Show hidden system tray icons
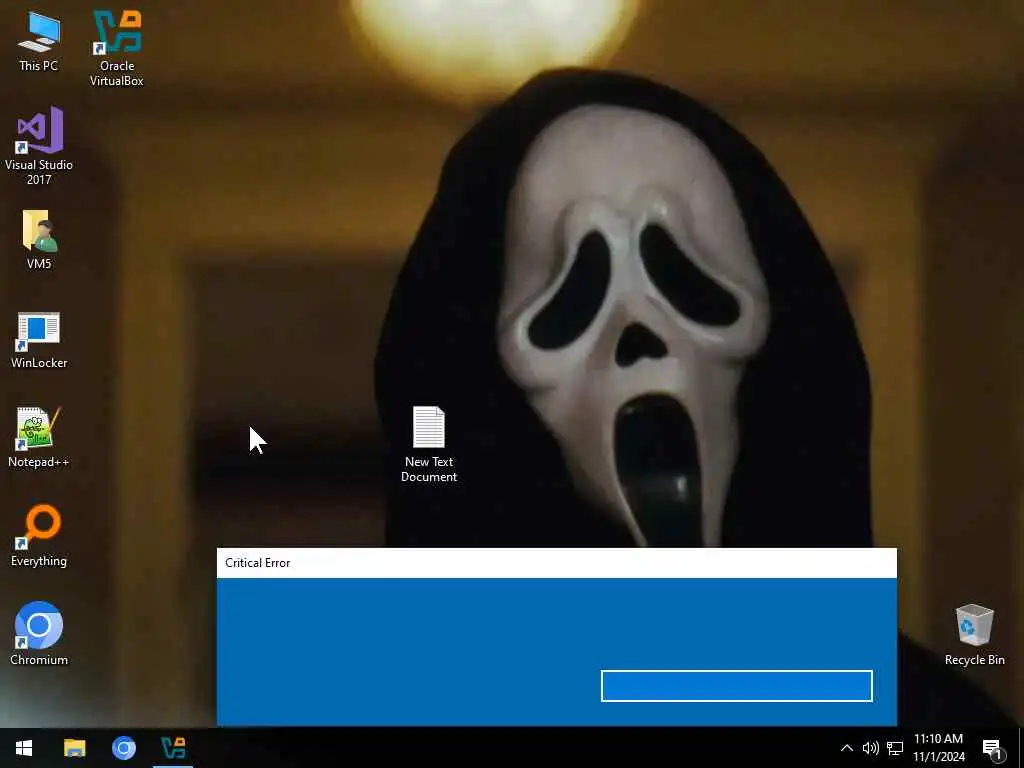Image resolution: width=1024 pixels, height=768 pixels. coord(846,748)
